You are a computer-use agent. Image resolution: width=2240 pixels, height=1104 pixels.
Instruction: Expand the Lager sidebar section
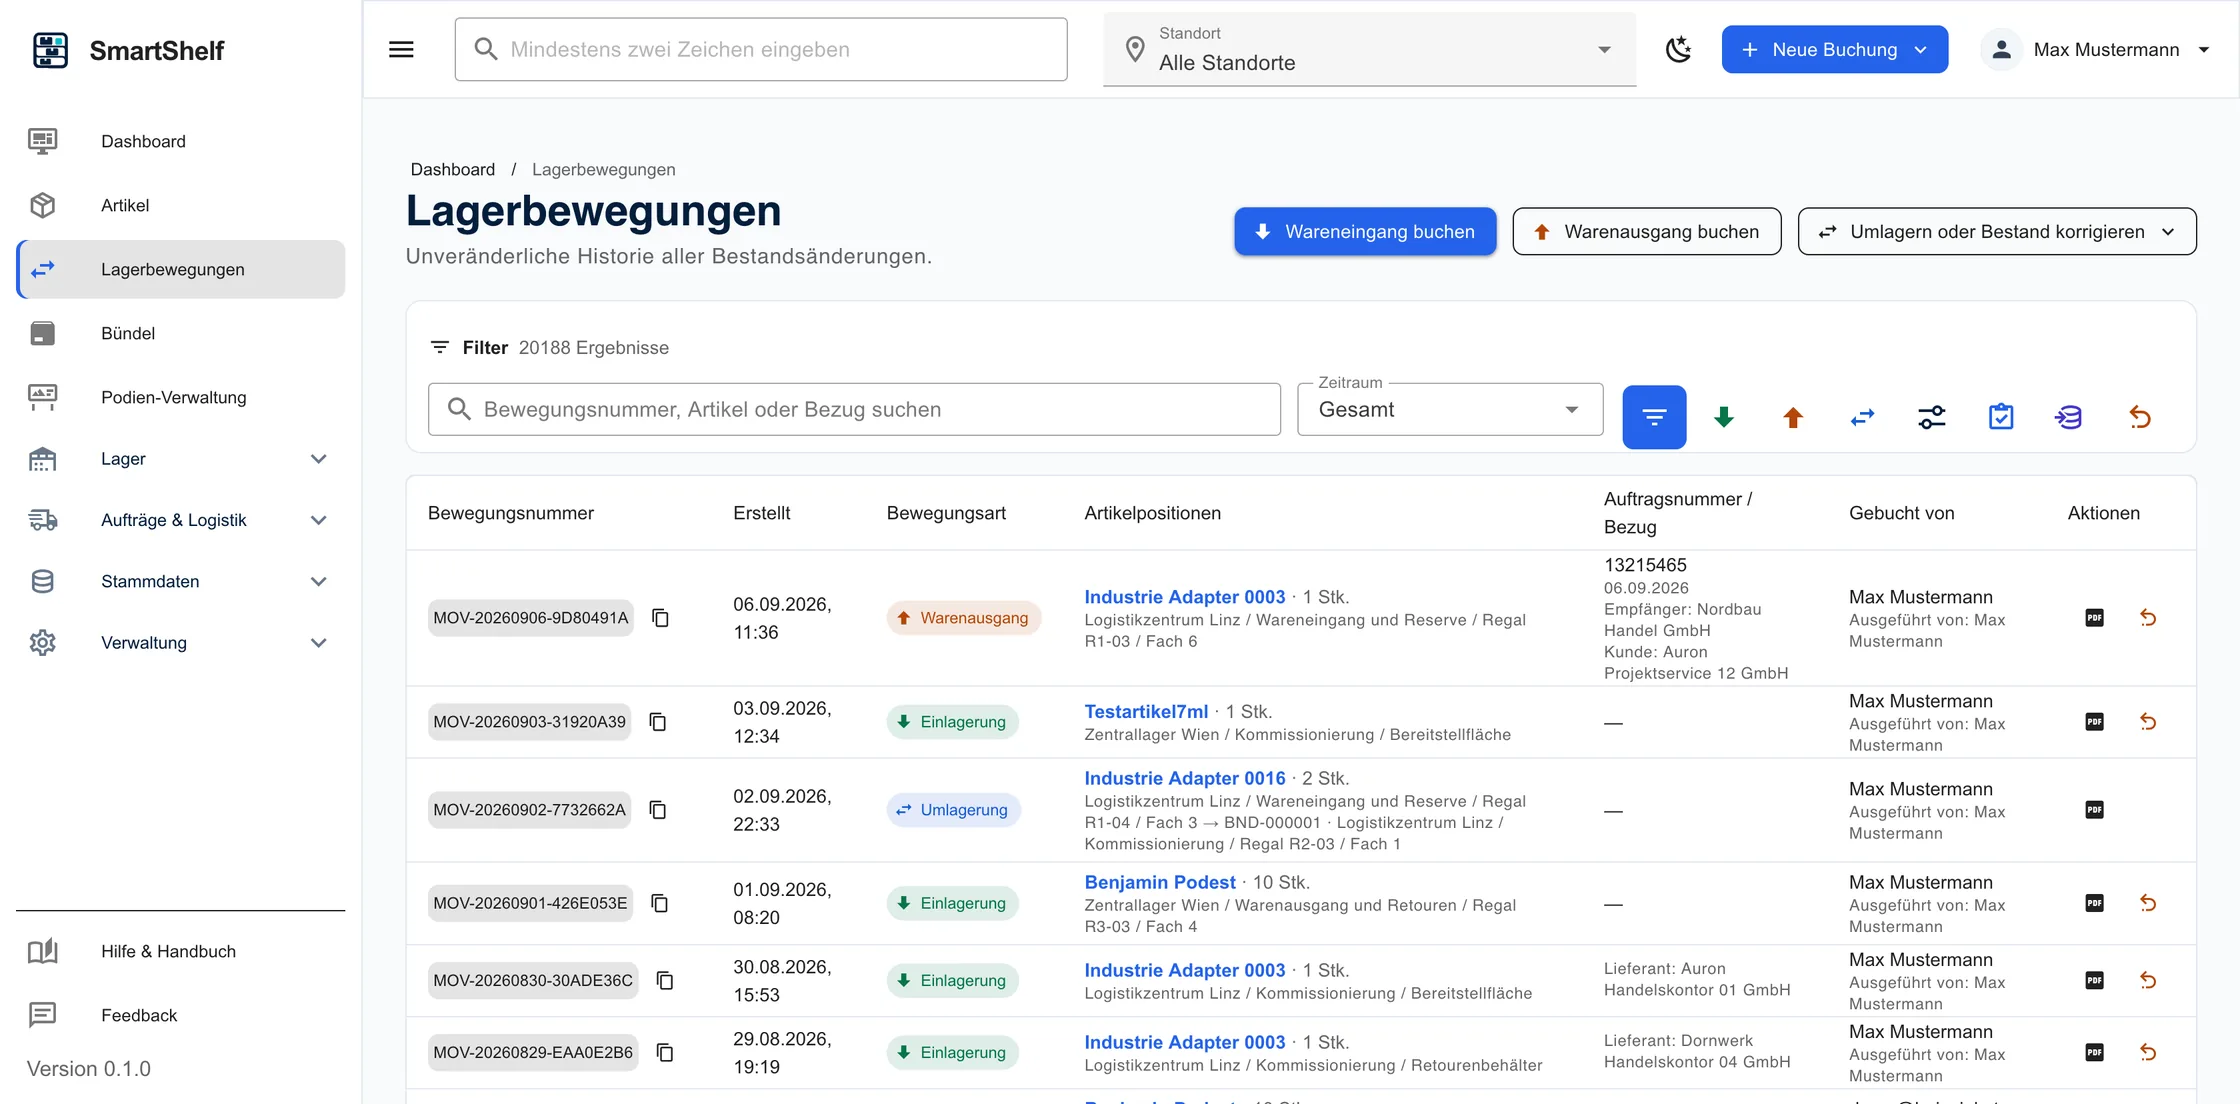(181, 459)
